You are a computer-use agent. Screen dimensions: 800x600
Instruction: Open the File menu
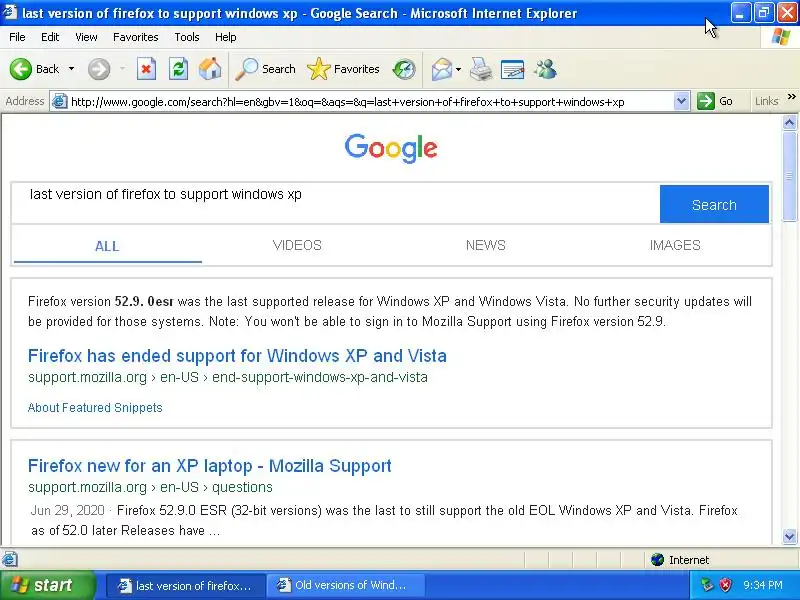tap(17, 37)
